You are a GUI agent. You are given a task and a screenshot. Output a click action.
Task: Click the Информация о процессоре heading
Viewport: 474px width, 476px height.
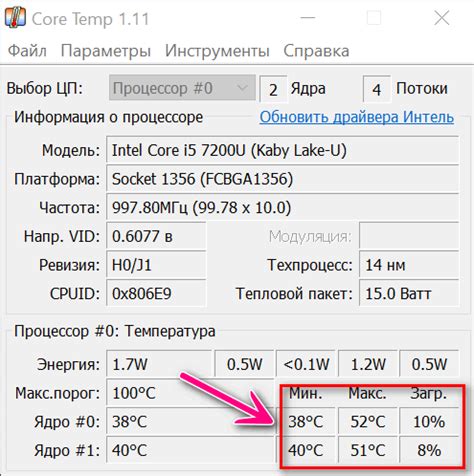[x=108, y=117]
